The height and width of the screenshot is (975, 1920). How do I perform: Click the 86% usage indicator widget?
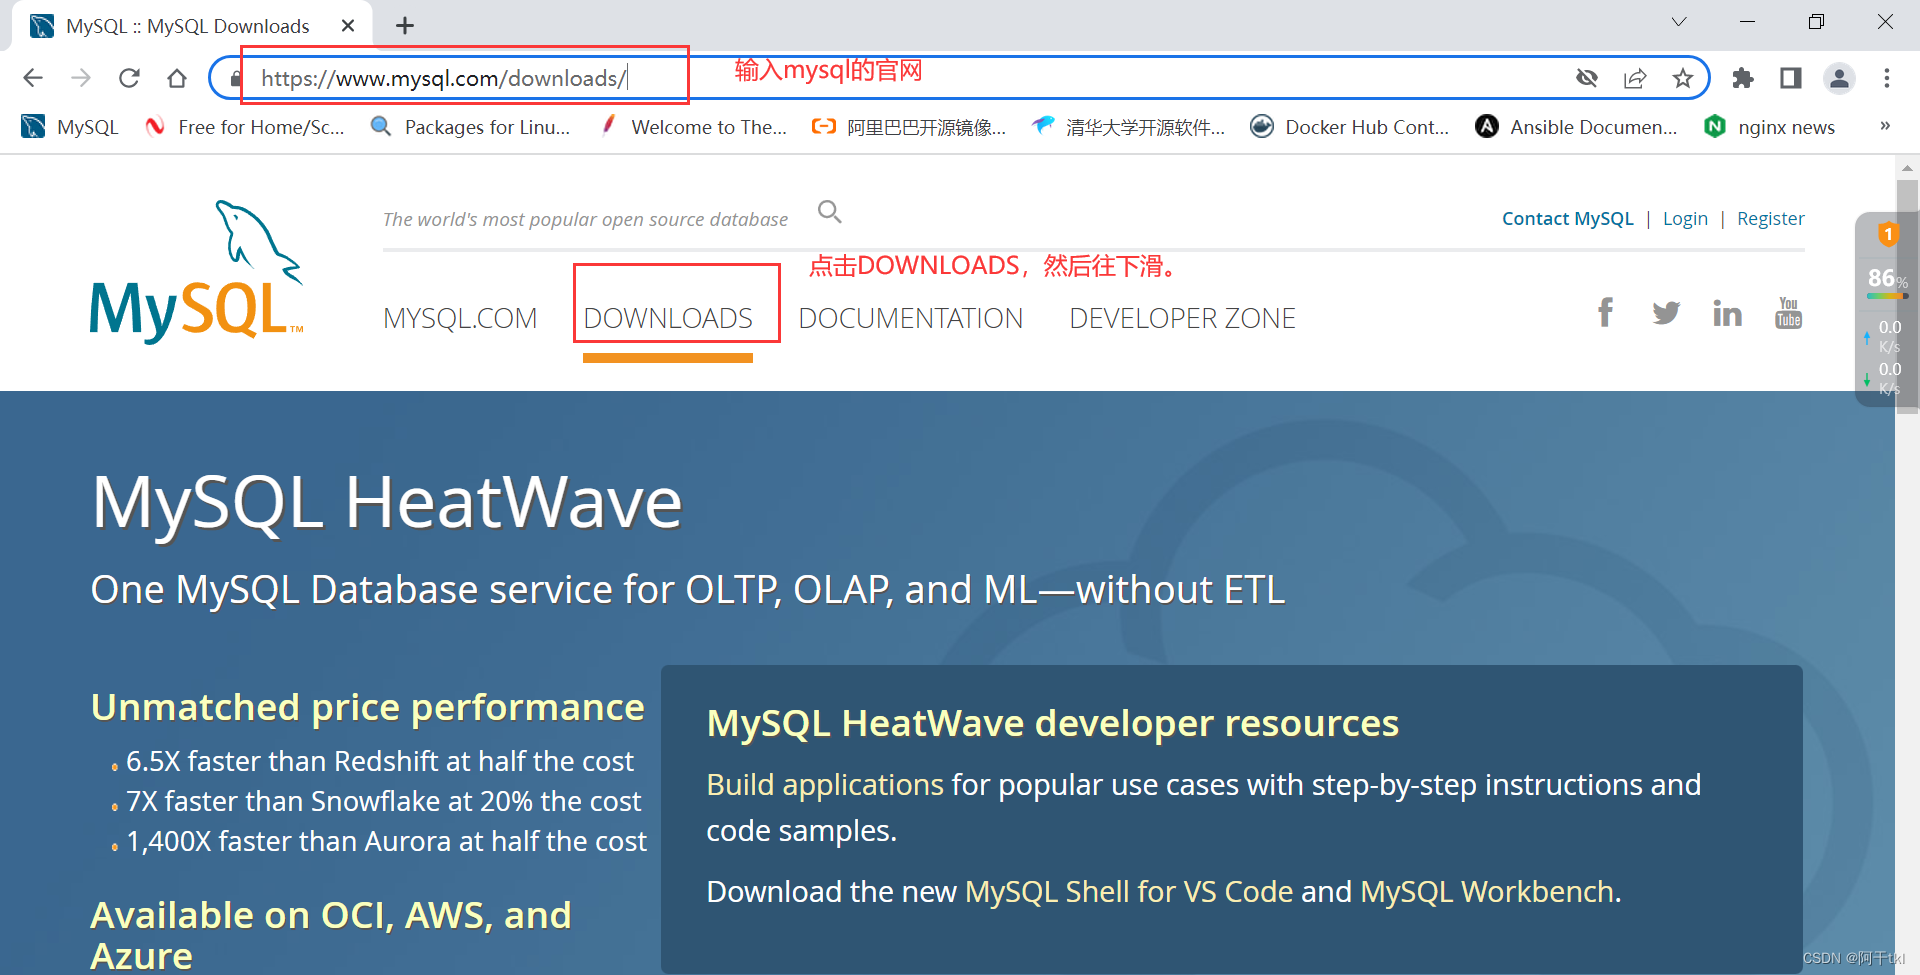point(1887,280)
